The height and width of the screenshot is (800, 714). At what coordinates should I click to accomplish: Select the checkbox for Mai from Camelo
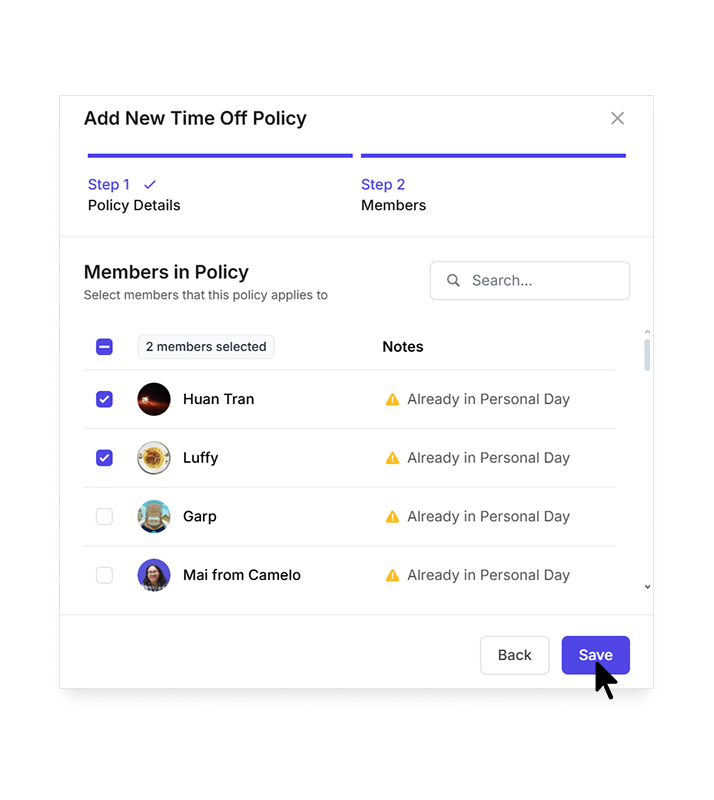click(104, 576)
